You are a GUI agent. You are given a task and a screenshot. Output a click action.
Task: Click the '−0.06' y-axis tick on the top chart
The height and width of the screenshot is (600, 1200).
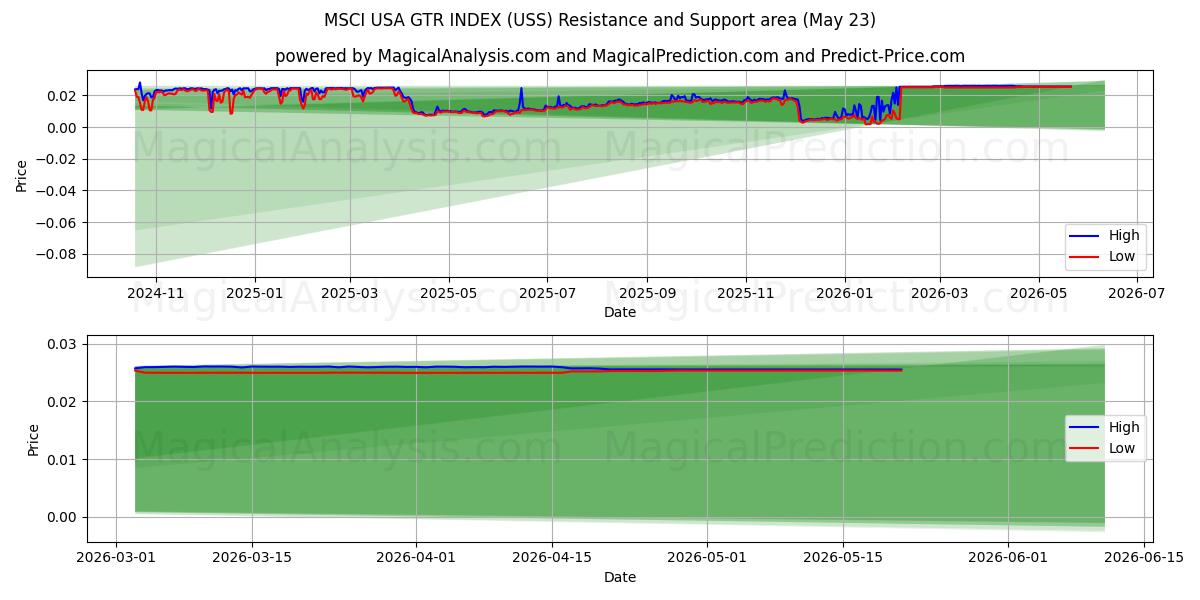(x=58, y=222)
